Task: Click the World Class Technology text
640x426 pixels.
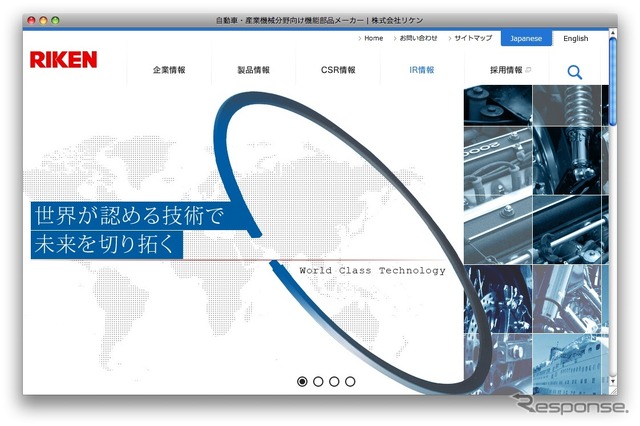Action: click(372, 271)
